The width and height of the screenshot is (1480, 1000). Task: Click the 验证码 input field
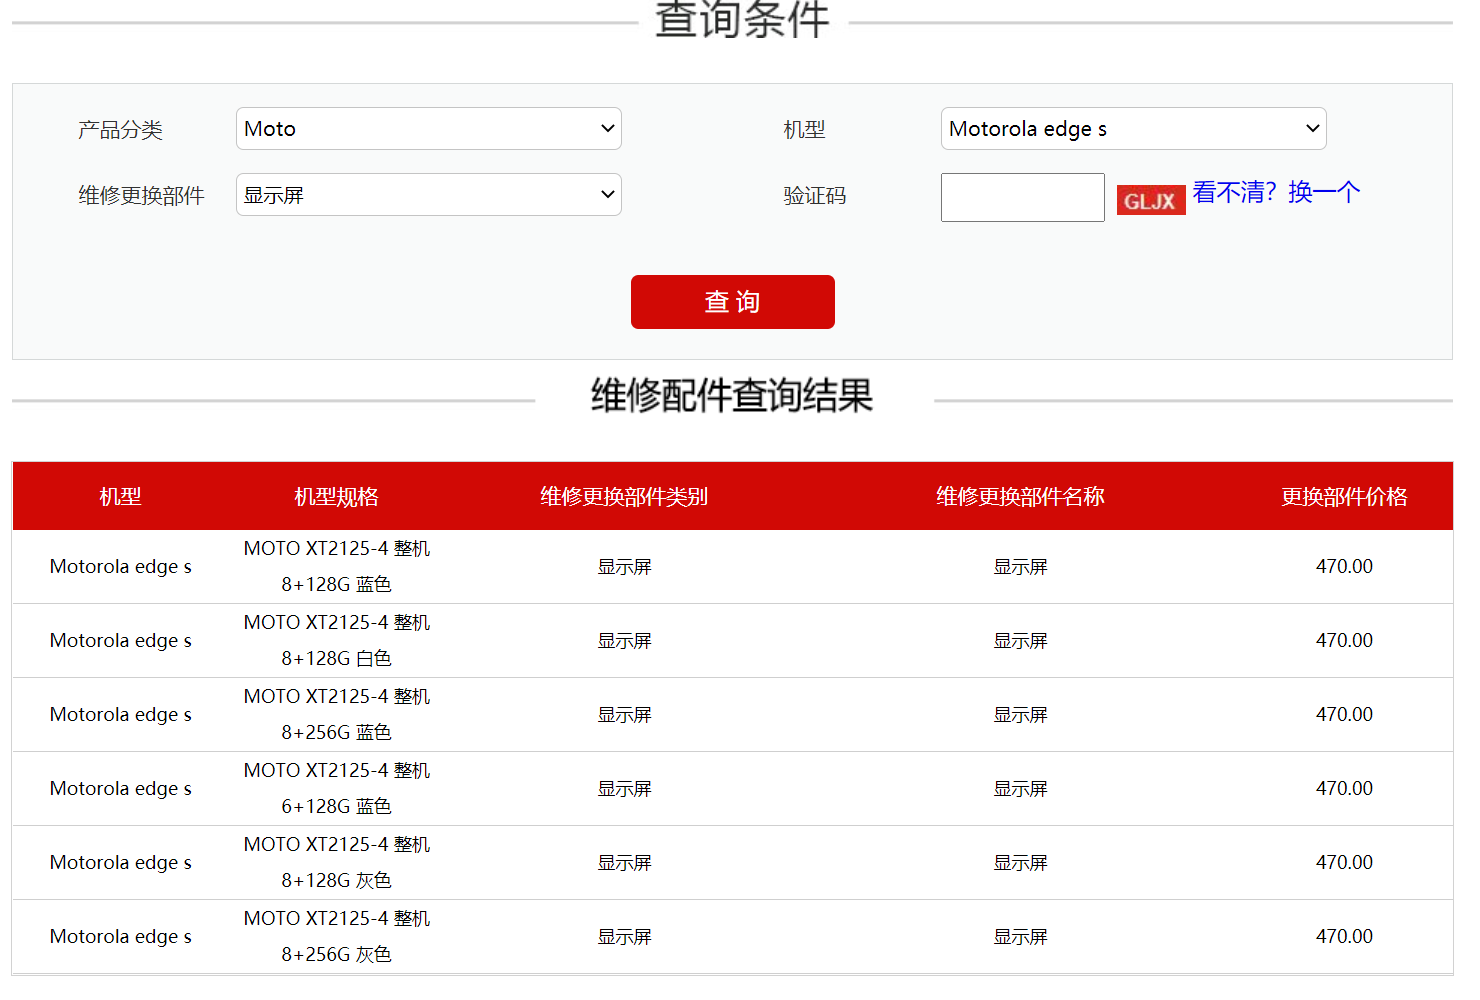pyautogui.click(x=1022, y=197)
